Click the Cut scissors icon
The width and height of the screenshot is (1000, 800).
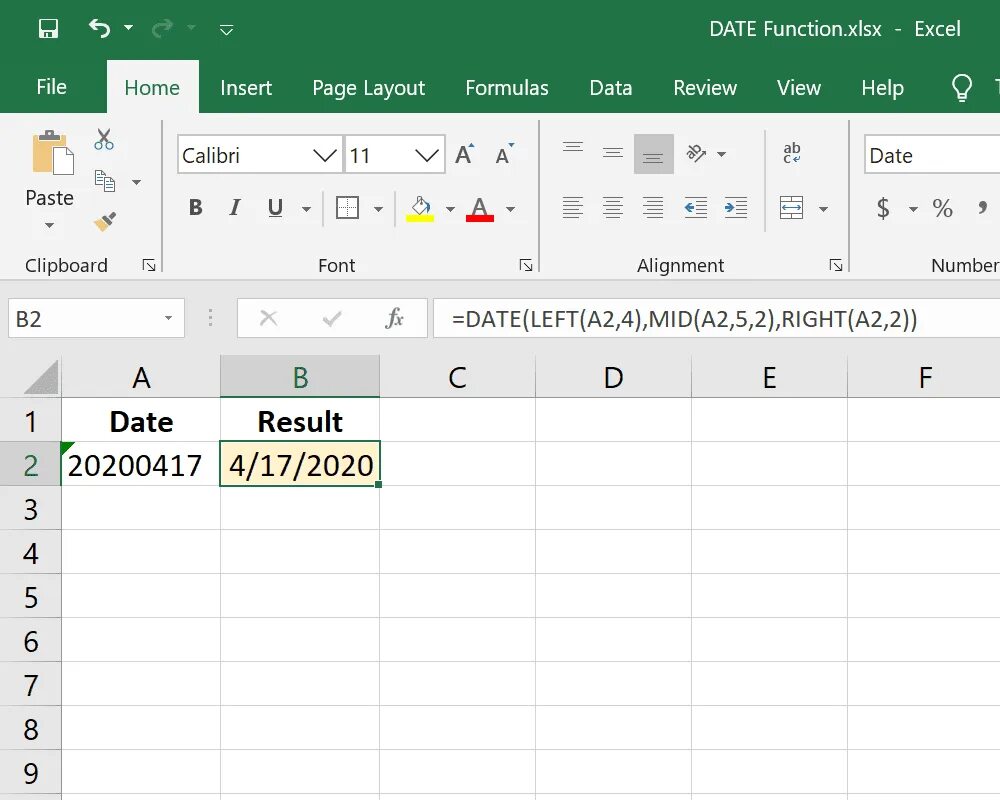click(x=104, y=139)
